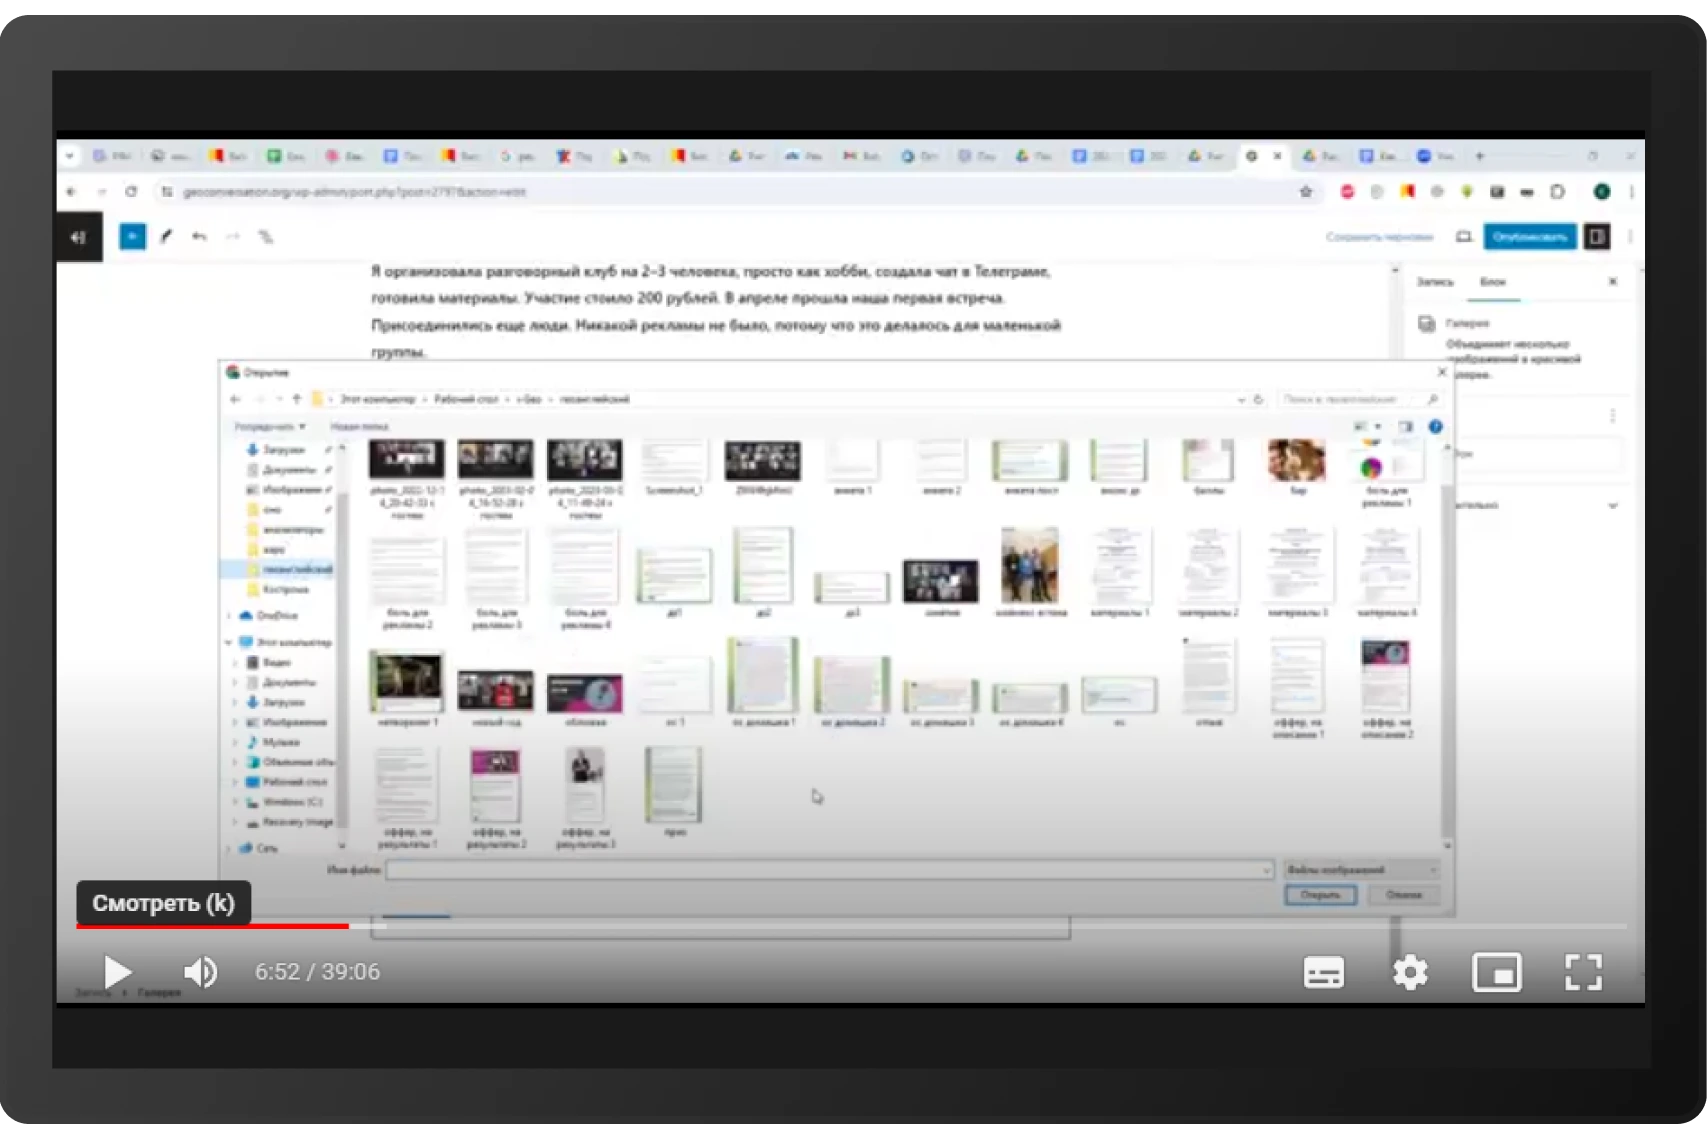
Task: Click the blue 'Опубликовать' button
Action: tap(1528, 237)
